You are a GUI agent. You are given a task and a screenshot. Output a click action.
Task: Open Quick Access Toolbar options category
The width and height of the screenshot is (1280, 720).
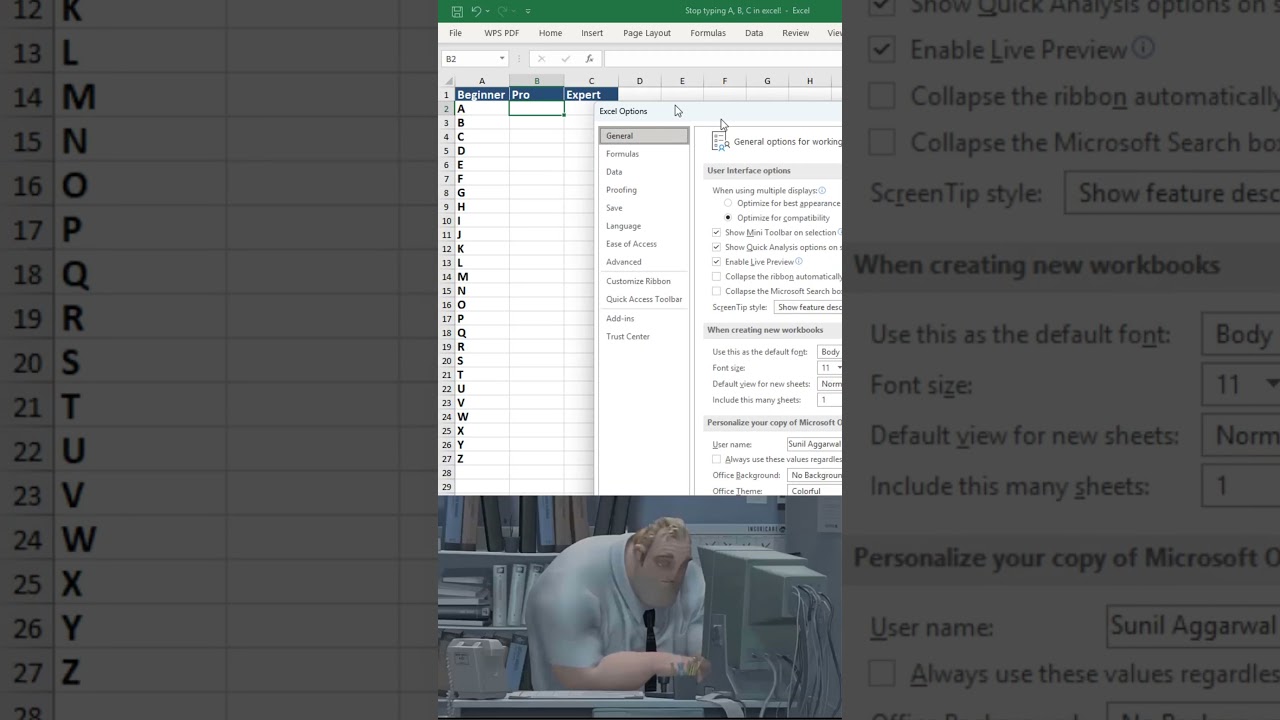tap(644, 299)
